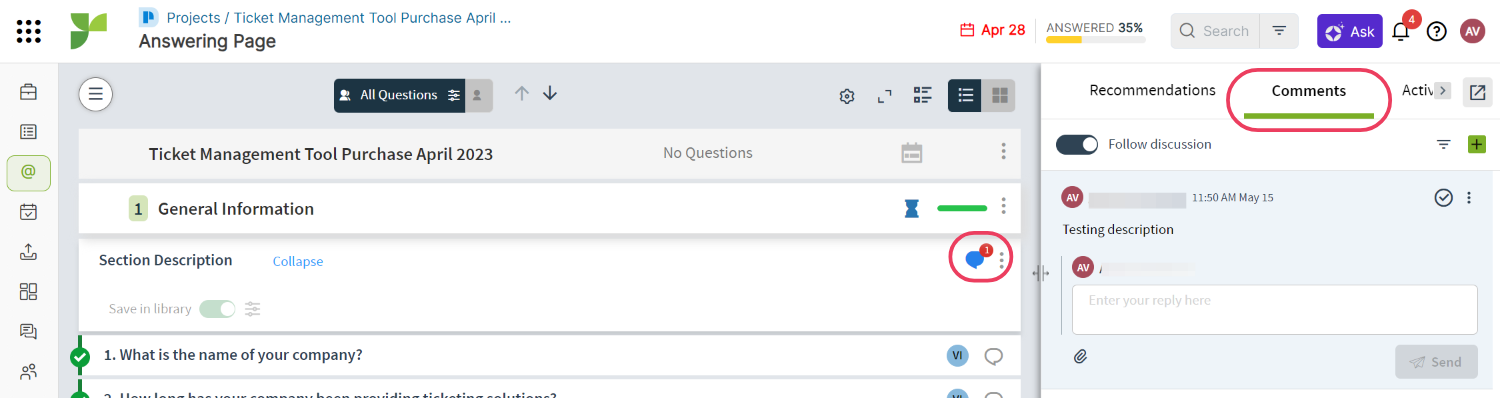Screen dimensions: 1500x398
Task: Toggle the Follow discussion switch
Action: [x=1077, y=144]
